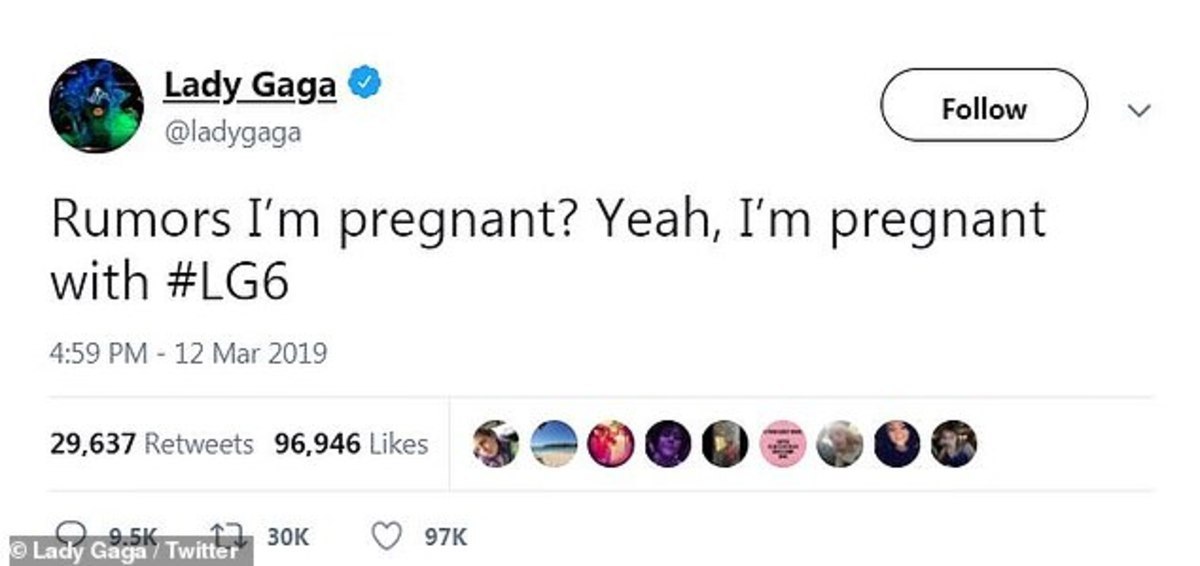The image size is (1200, 566).
Task: Open the Lady Gaga display name link
Action: coord(250,86)
